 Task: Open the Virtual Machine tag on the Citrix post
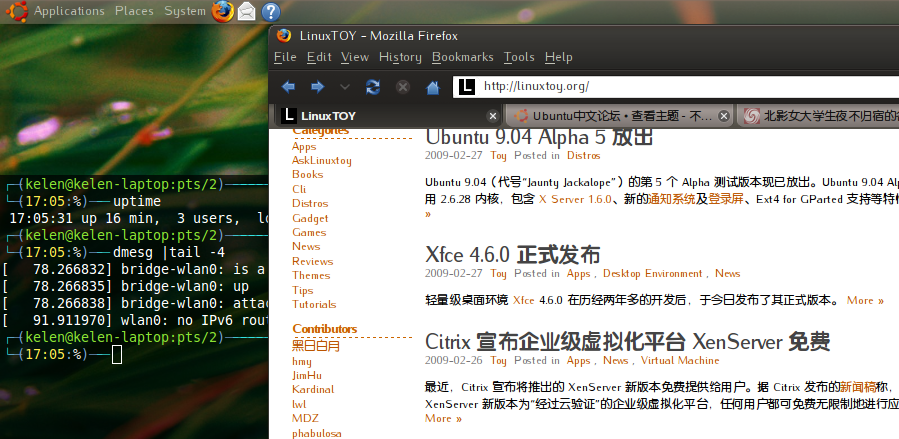tap(680, 361)
